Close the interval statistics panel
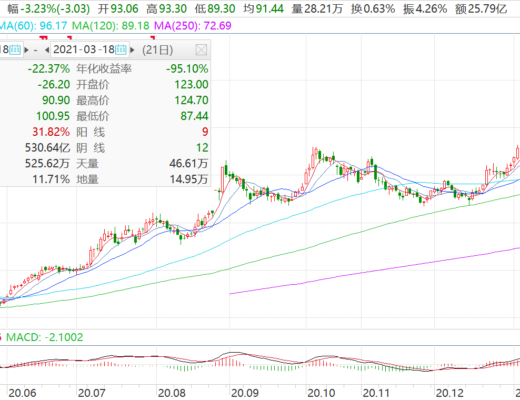 coord(201,50)
